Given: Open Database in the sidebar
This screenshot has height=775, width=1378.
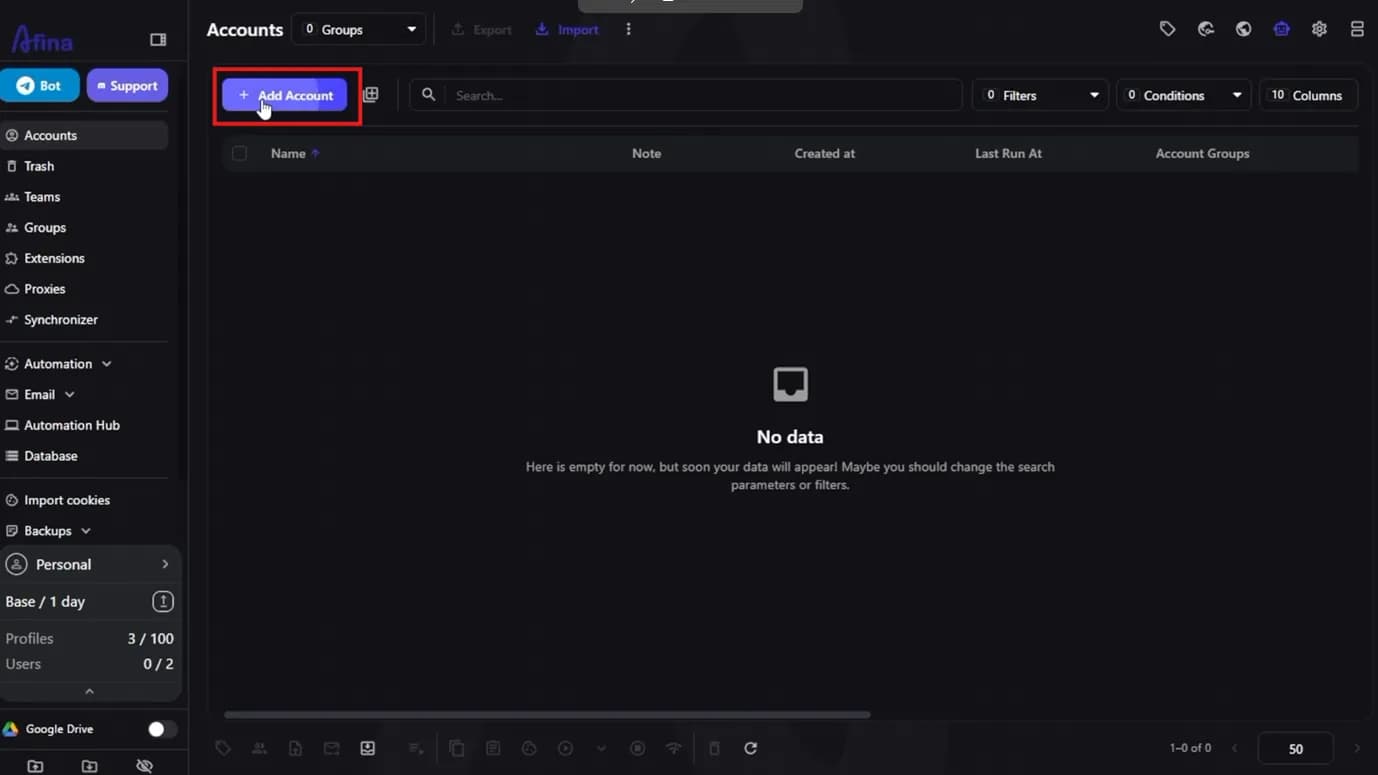Looking at the screenshot, I should pyautogui.click(x=84, y=456).
